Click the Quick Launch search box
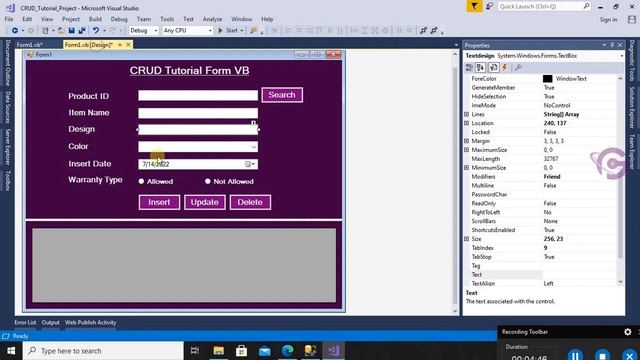Viewport: 640px width, 360px height. (544, 7)
